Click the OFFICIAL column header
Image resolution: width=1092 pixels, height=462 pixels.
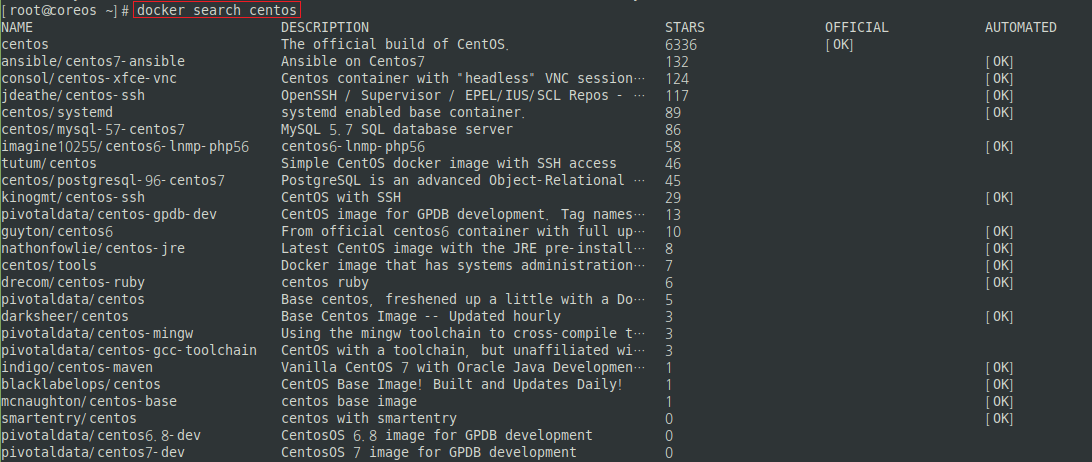(x=857, y=27)
